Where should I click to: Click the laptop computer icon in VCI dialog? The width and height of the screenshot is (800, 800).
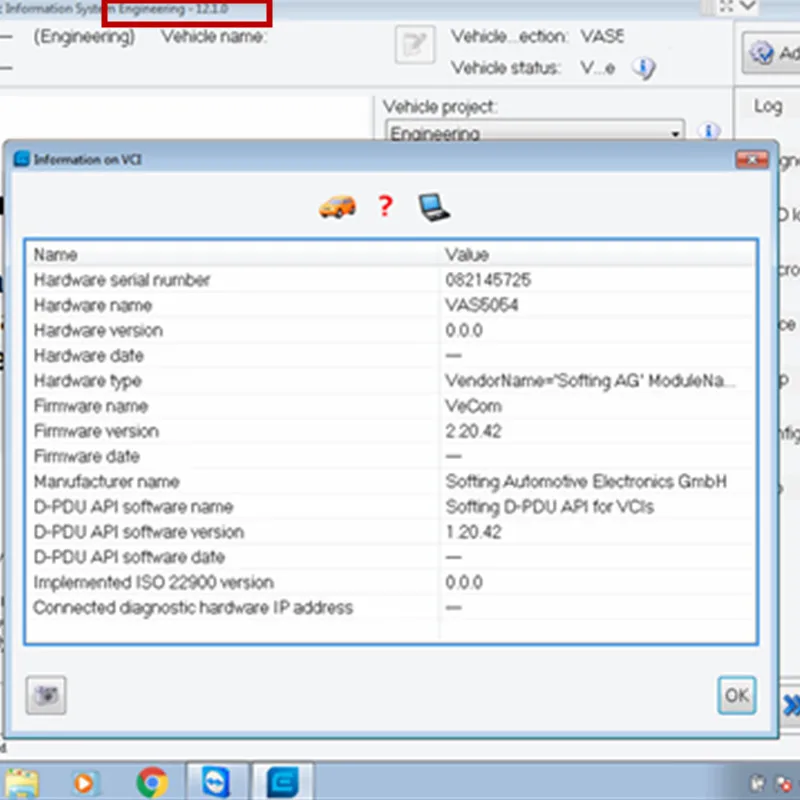pos(434,207)
